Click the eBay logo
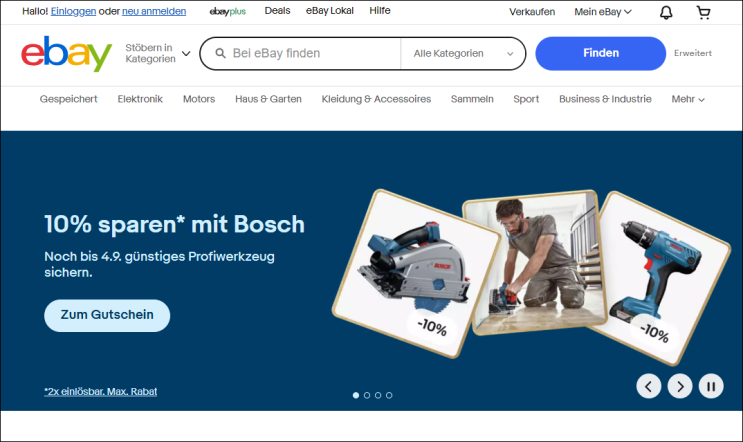The image size is (743, 442). (66, 54)
